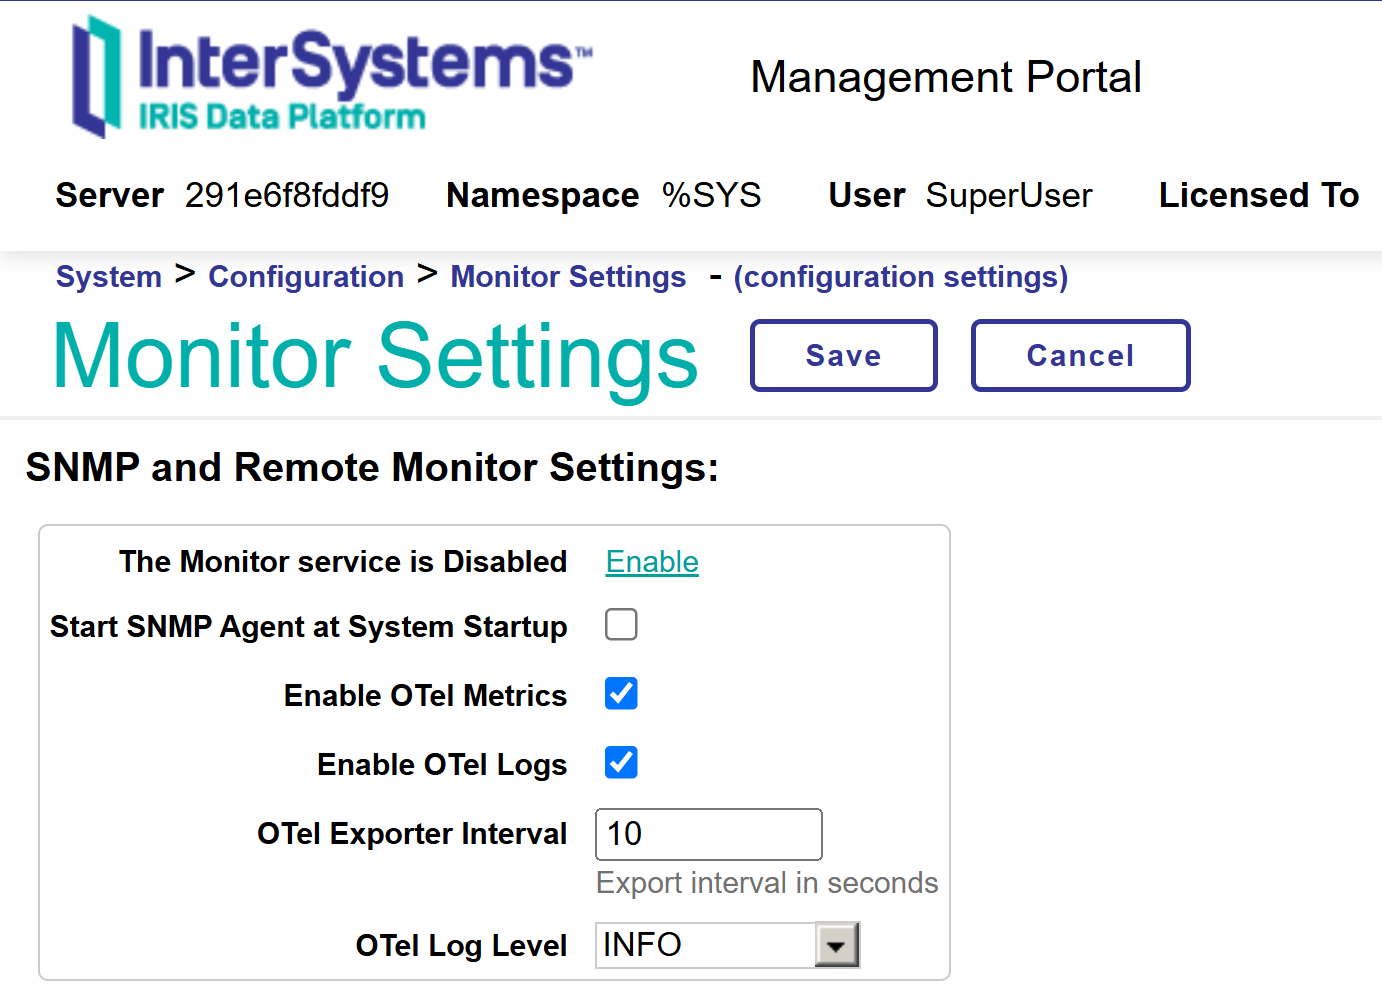Click the SNMP and Remote Monitor Settings heading
The image size is (1382, 1005).
[x=372, y=467]
